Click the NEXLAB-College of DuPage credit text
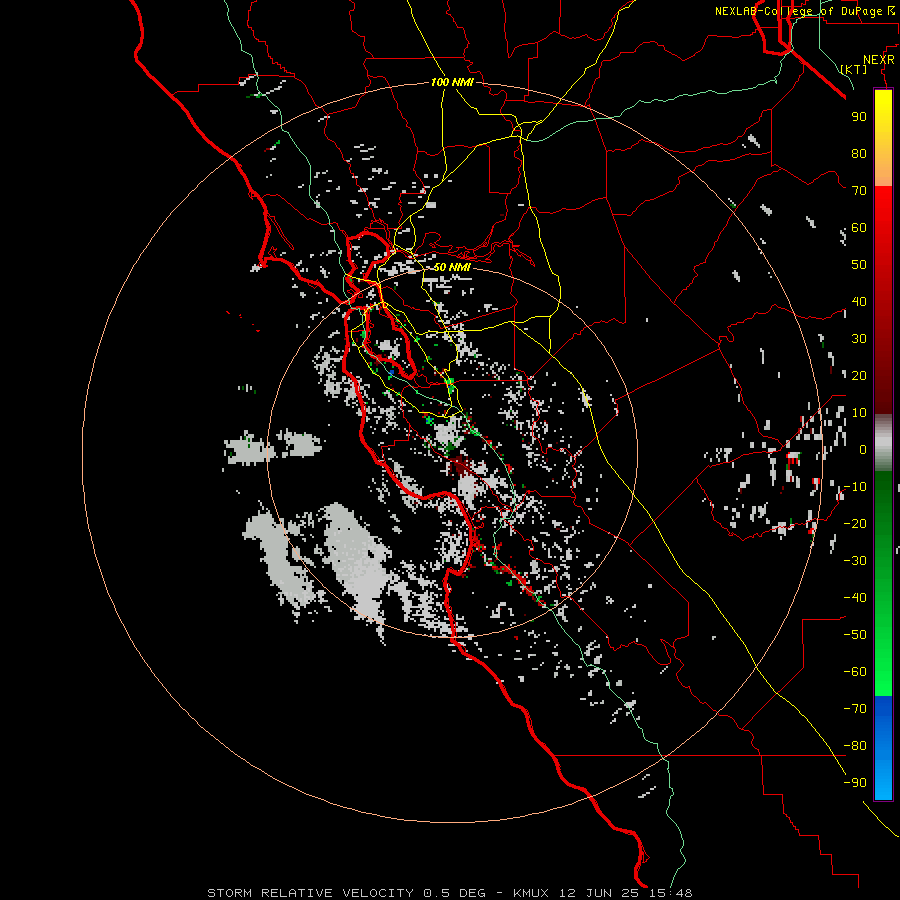Image resolution: width=900 pixels, height=900 pixels. point(805,11)
